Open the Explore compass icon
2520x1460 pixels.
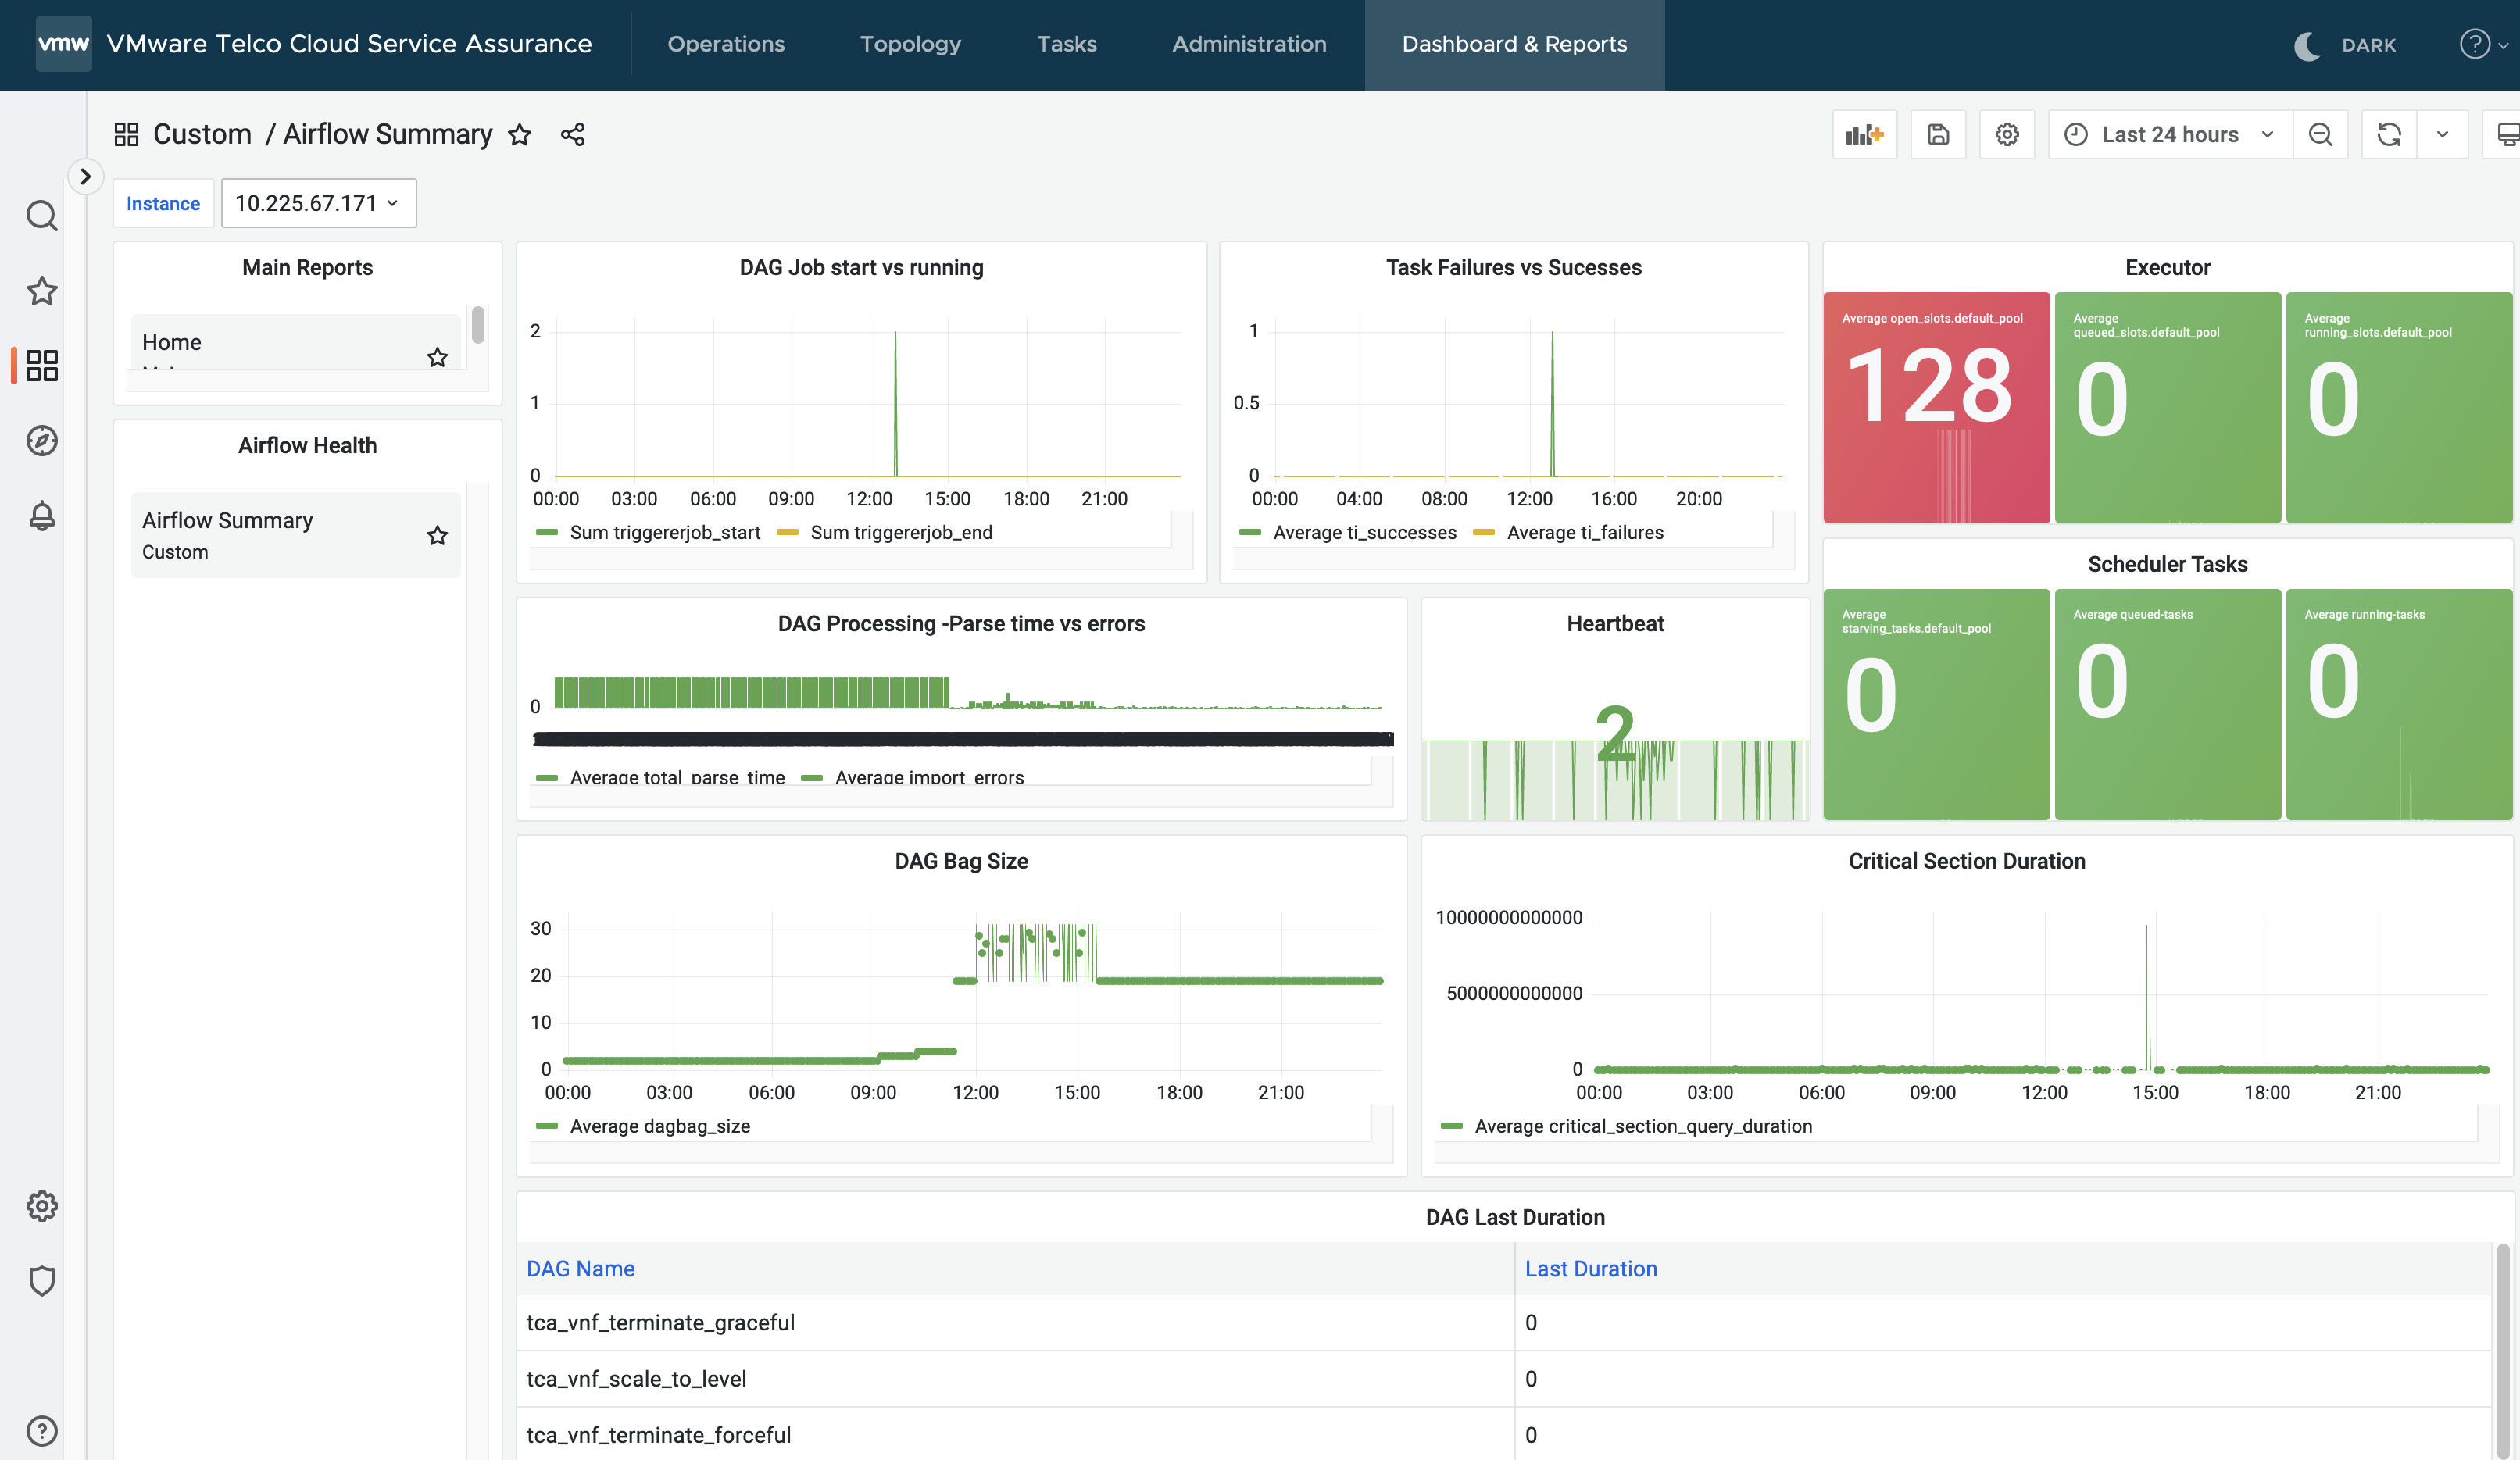(x=41, y=441)
